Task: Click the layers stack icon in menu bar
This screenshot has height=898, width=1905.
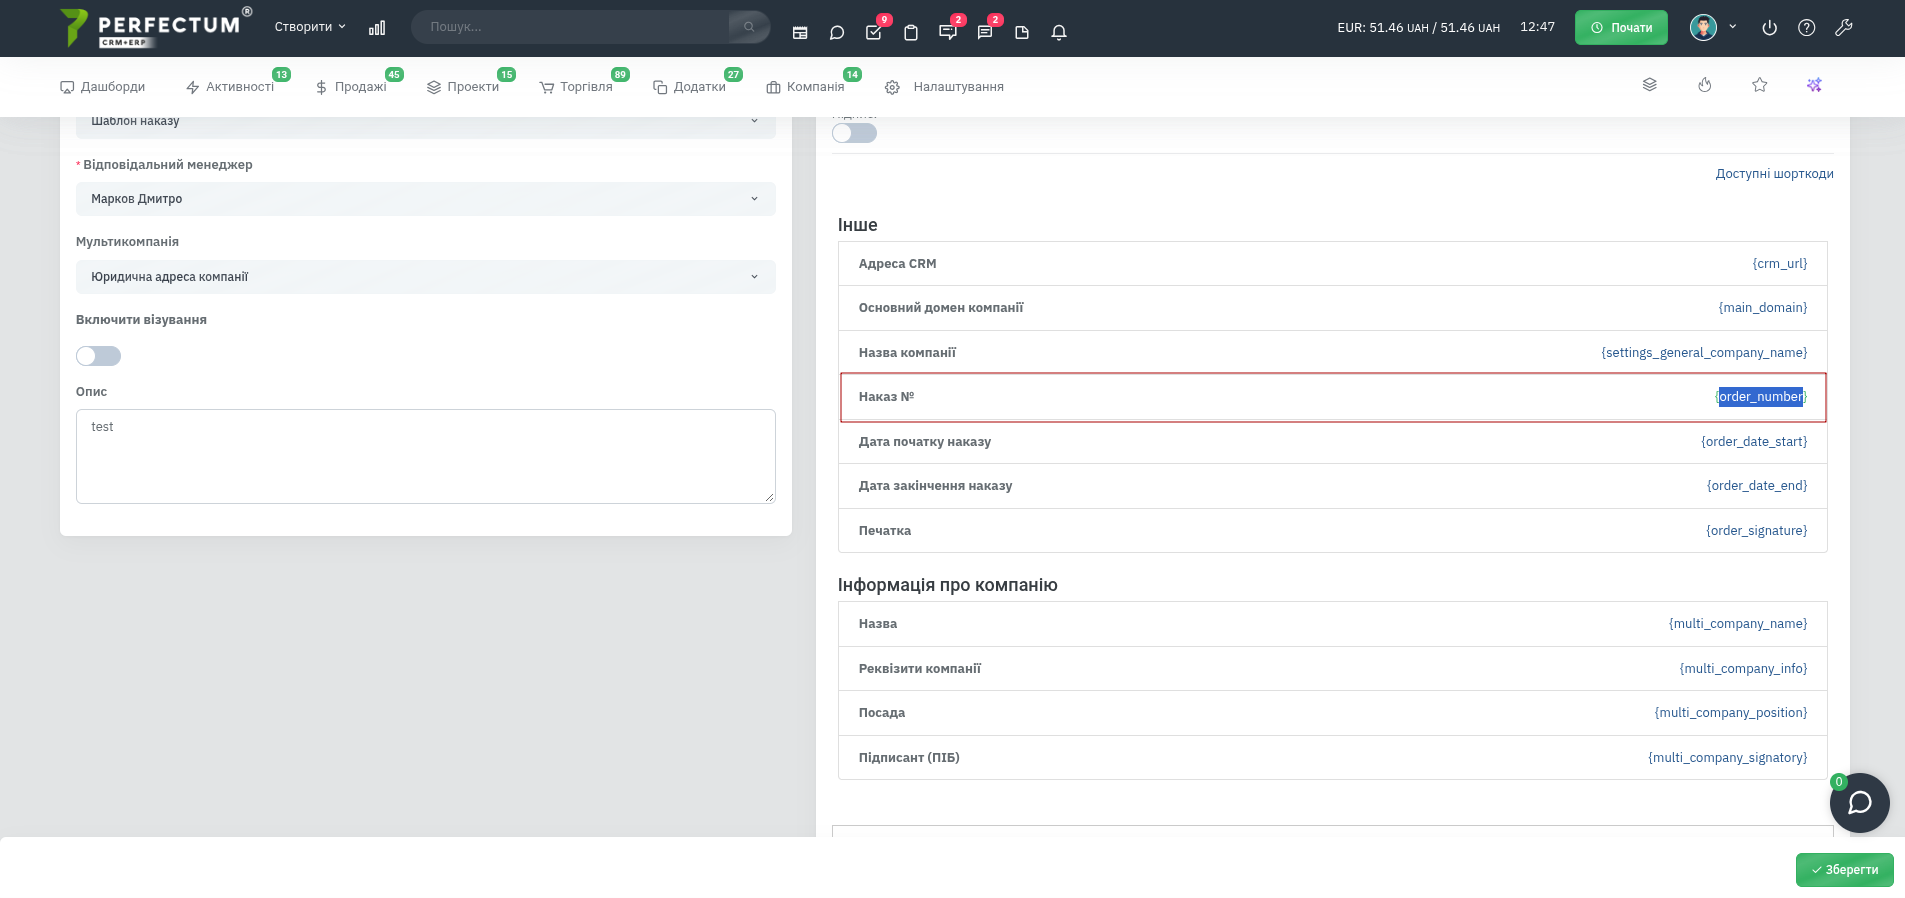Action: click(1650, 85)
